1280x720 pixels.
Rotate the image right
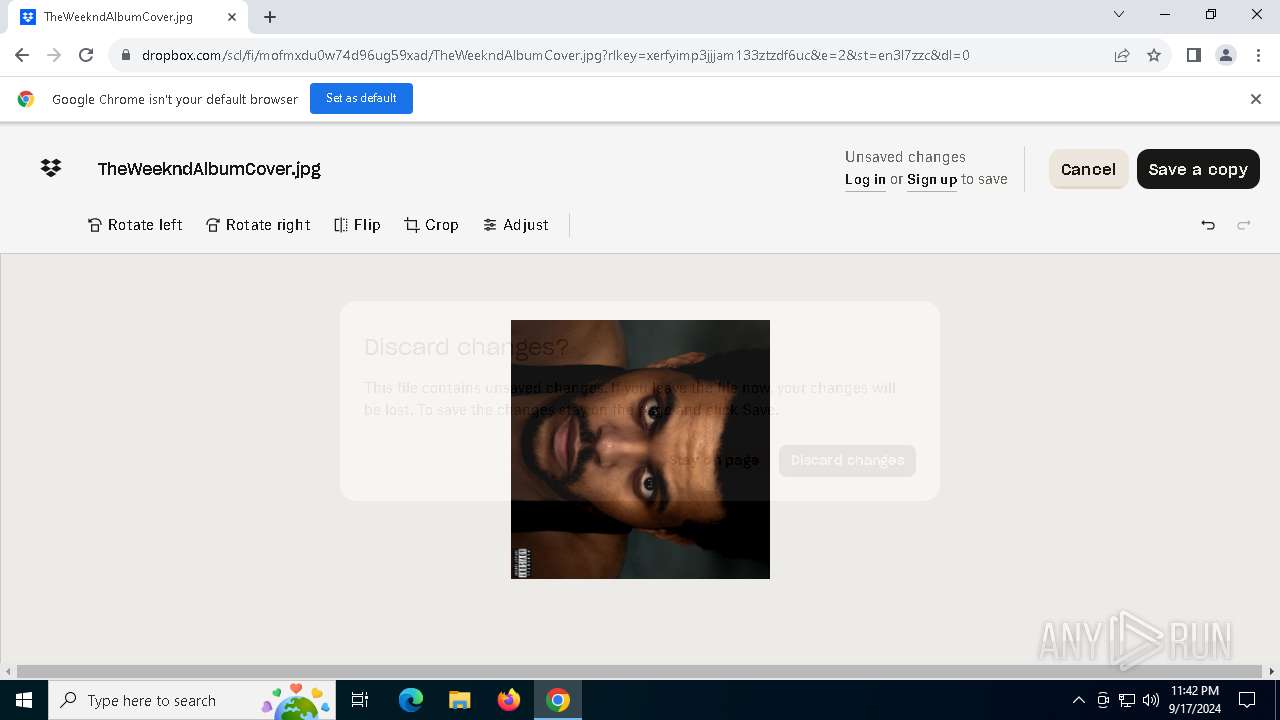(258, 225)
